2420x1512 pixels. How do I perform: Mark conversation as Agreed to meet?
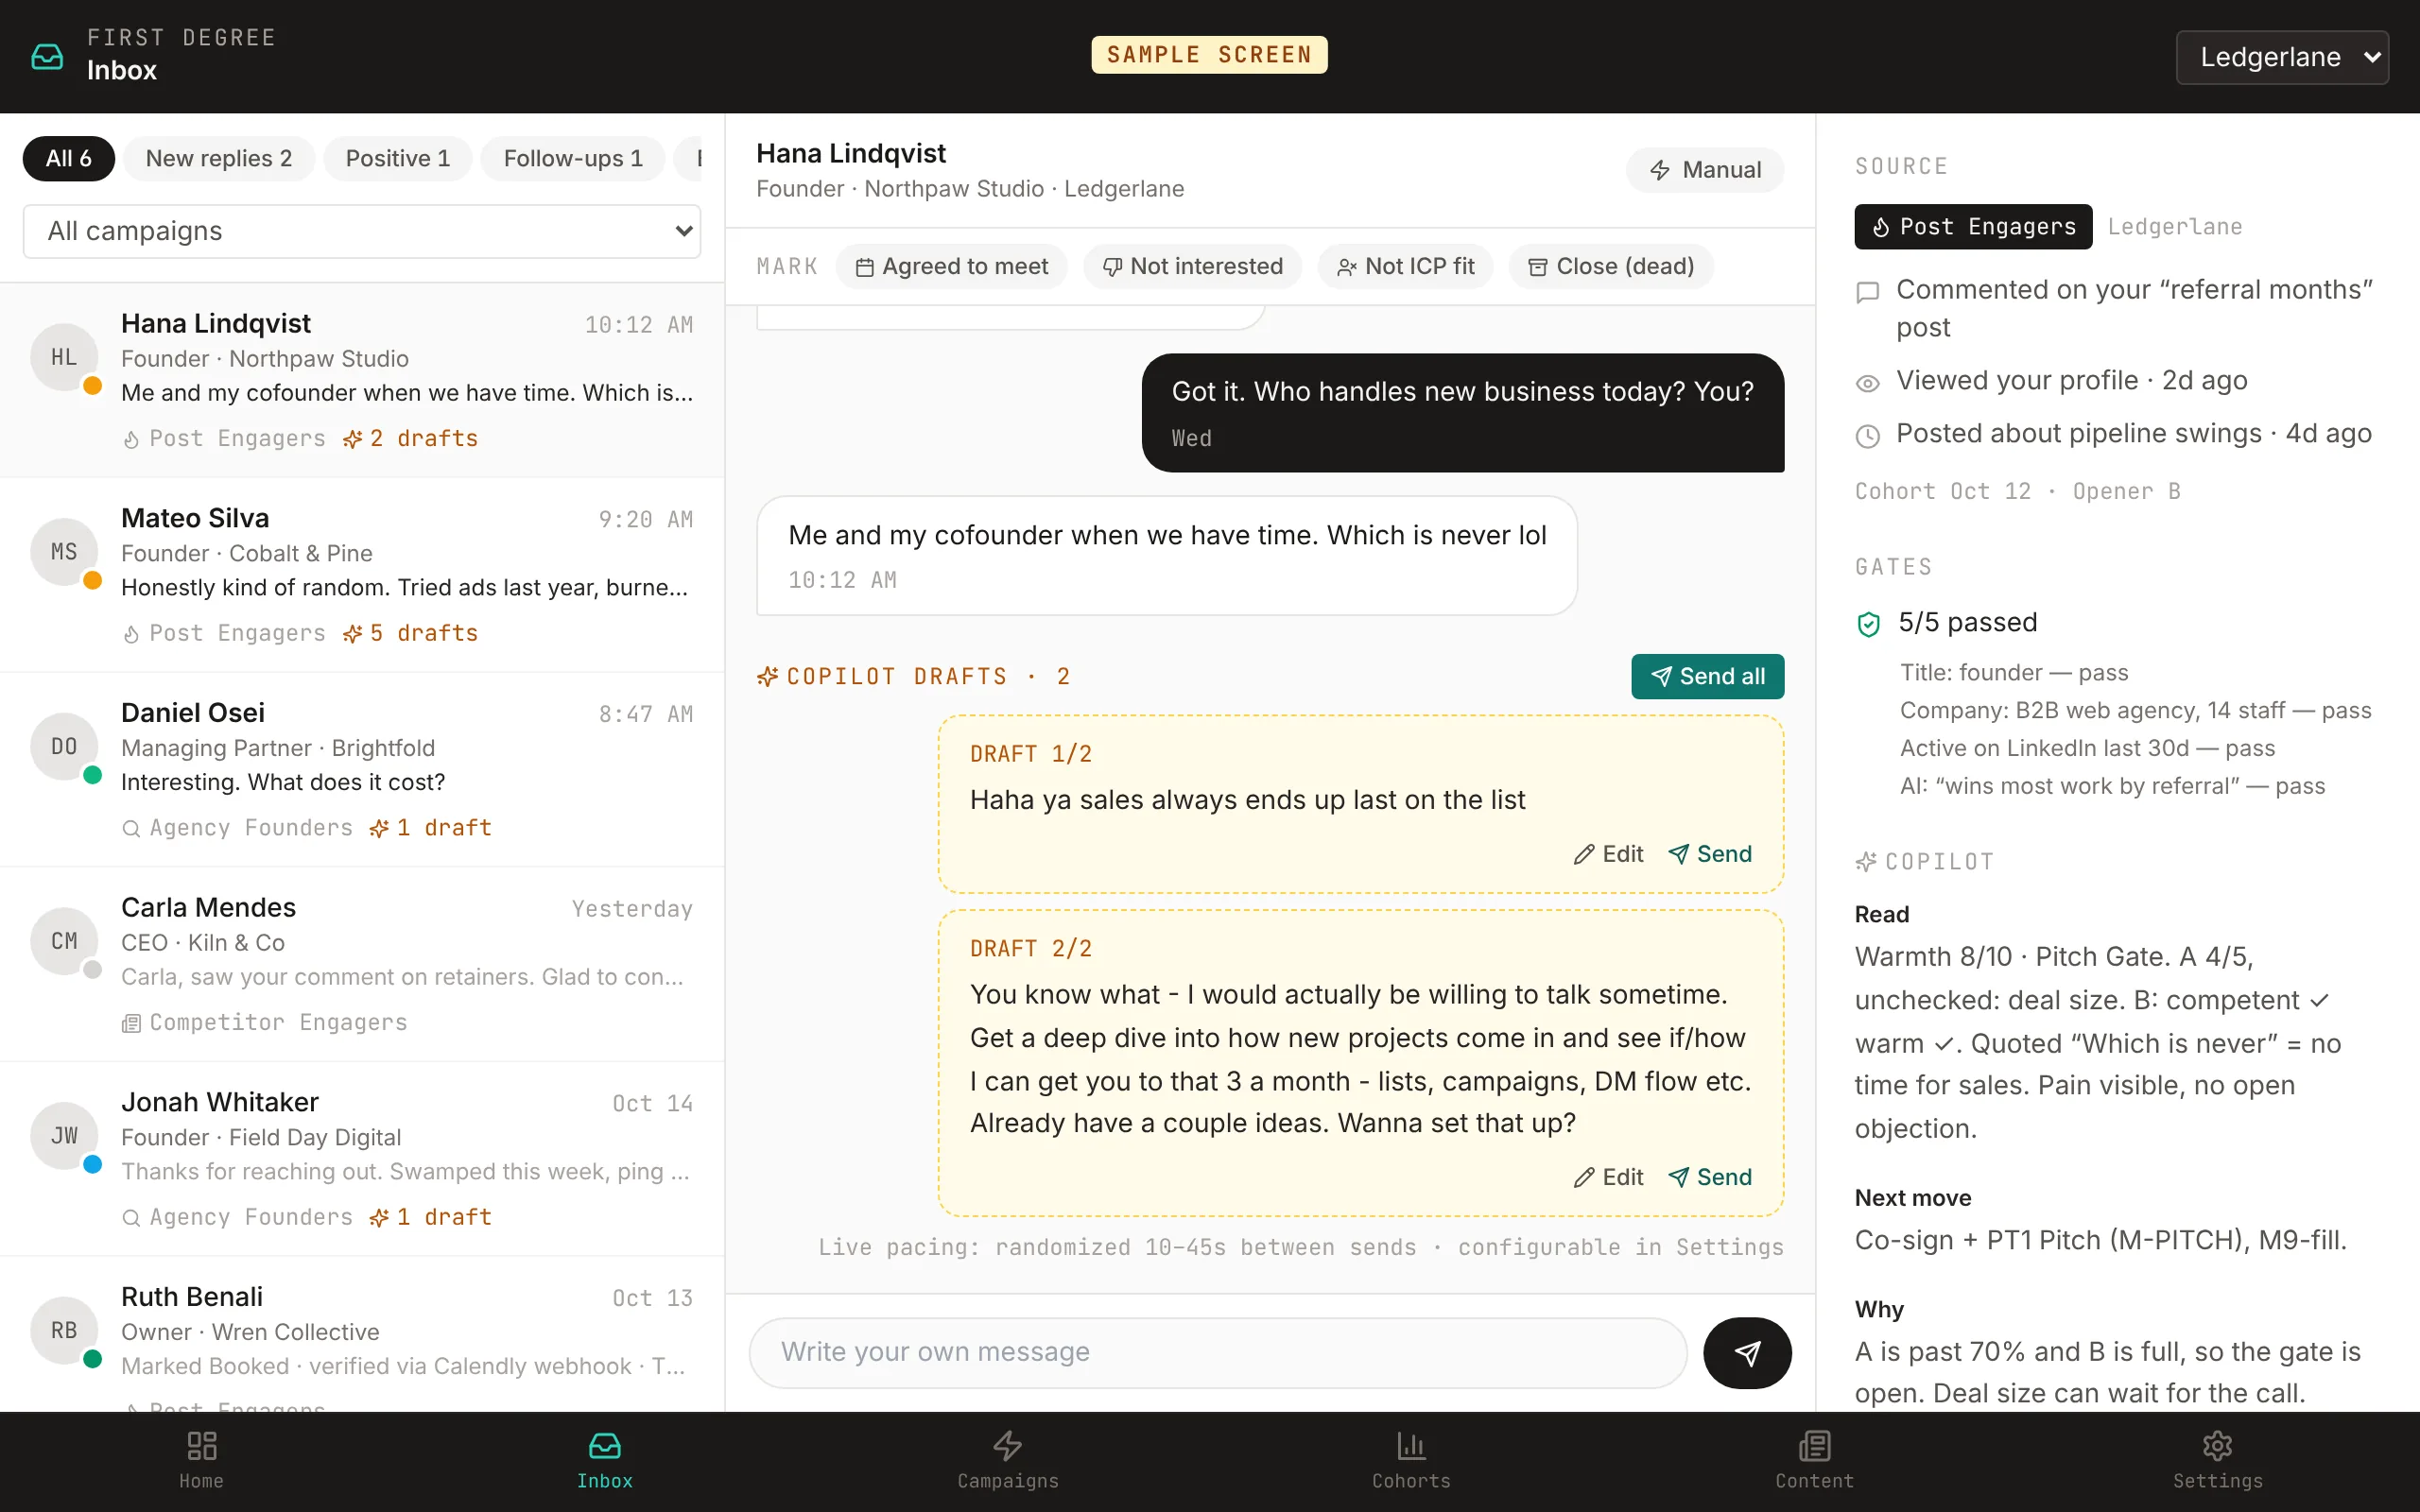(951, 266)
